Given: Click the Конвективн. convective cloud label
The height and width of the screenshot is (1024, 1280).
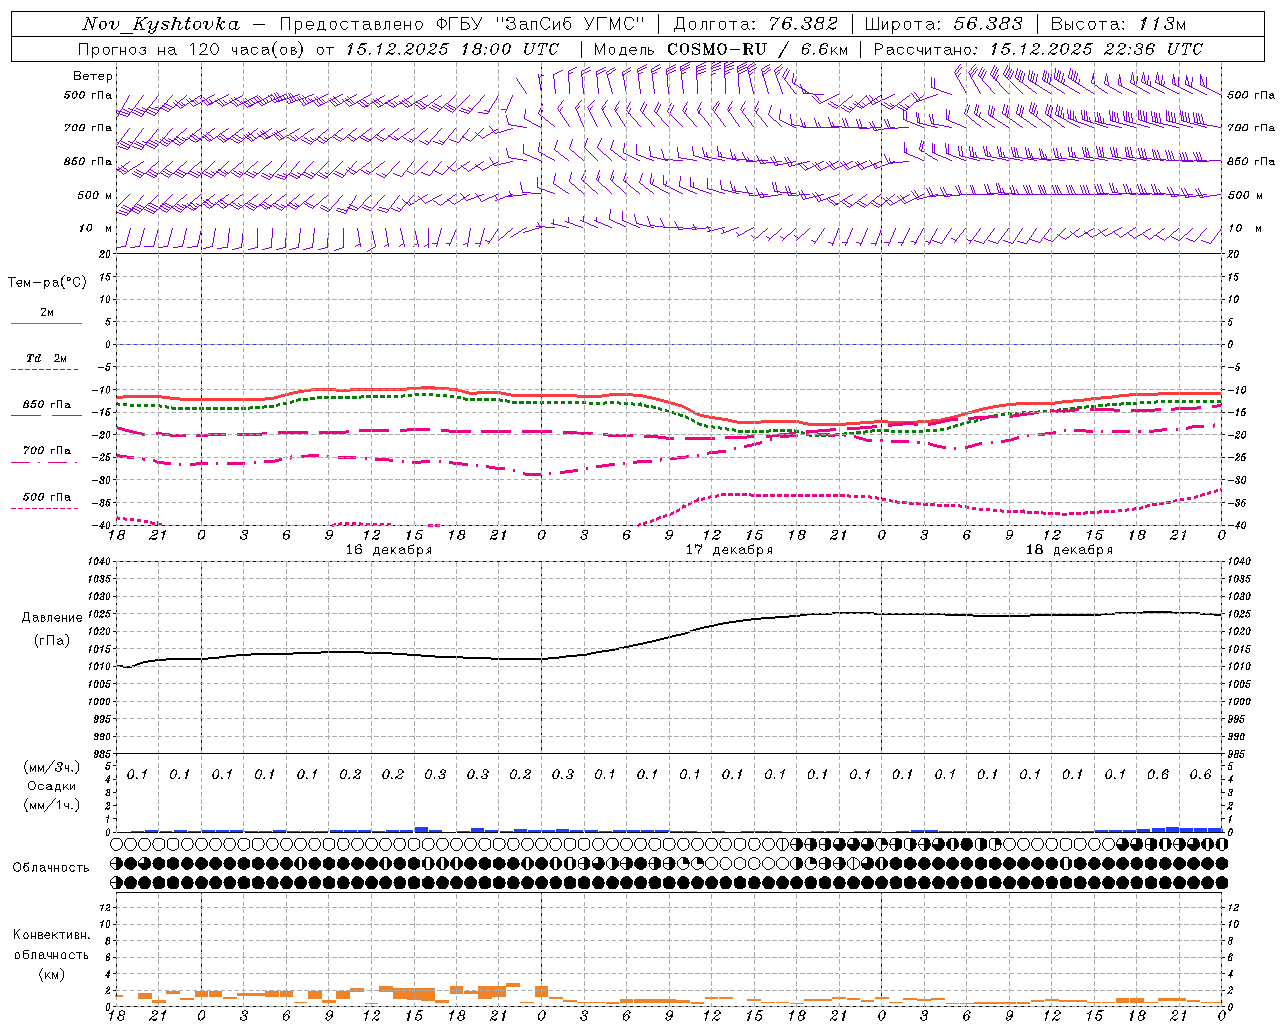Looking at the screenshot, I should pyautogui.click(x=51, y=935).
